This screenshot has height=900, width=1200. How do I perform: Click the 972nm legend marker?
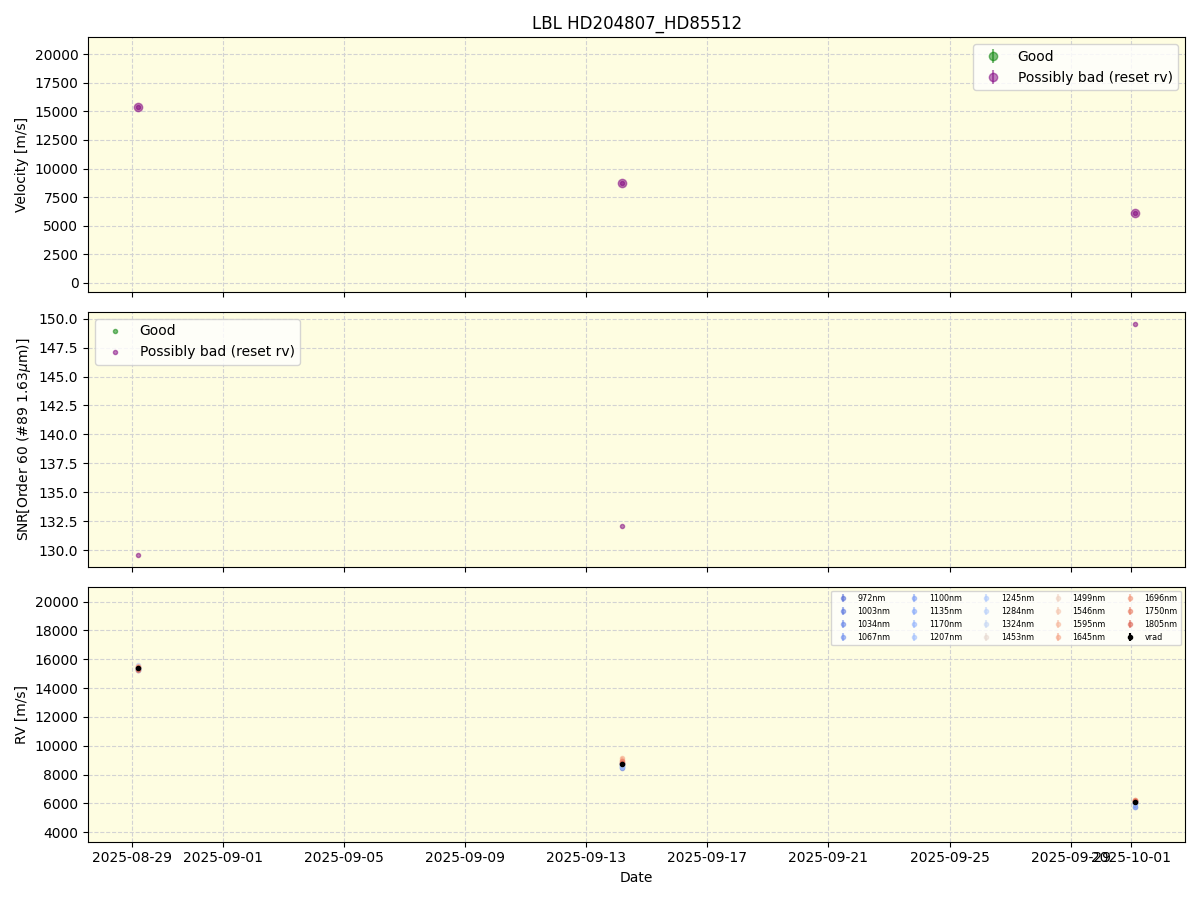pyautogui.click(x=843, y=598)
